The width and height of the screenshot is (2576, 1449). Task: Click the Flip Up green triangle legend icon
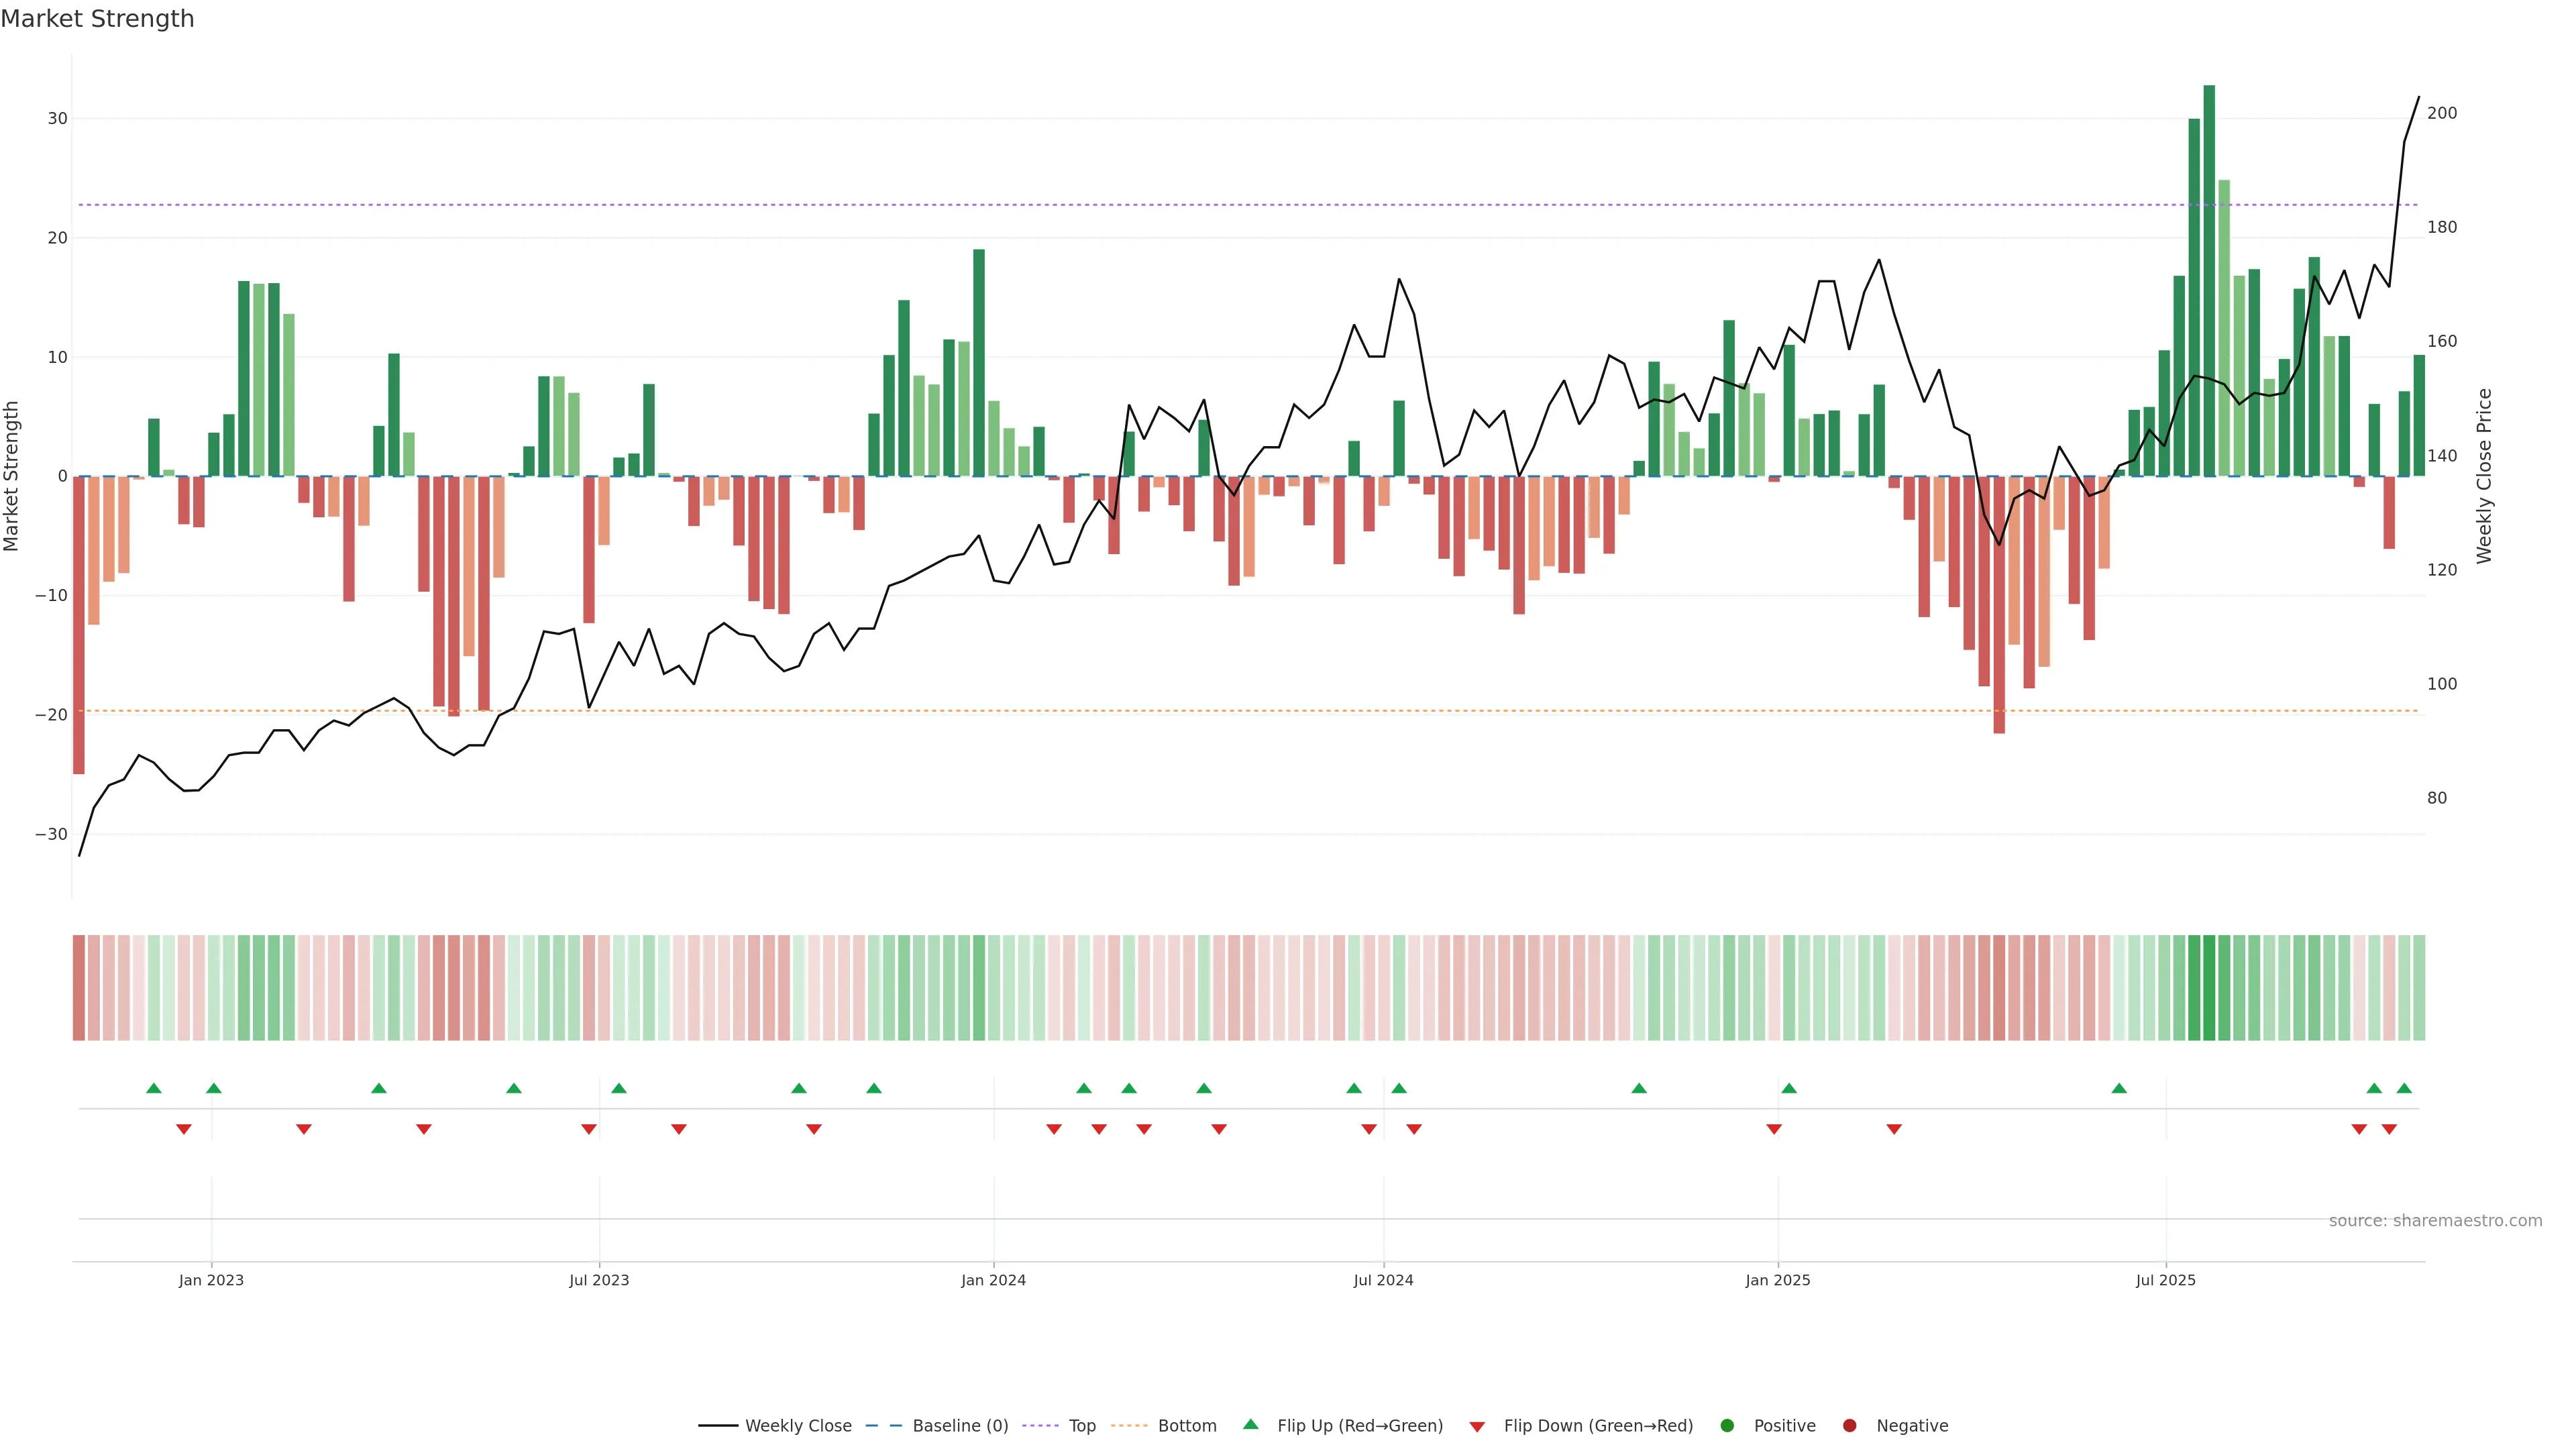pyautogui.click(x=1250, y=1424)
